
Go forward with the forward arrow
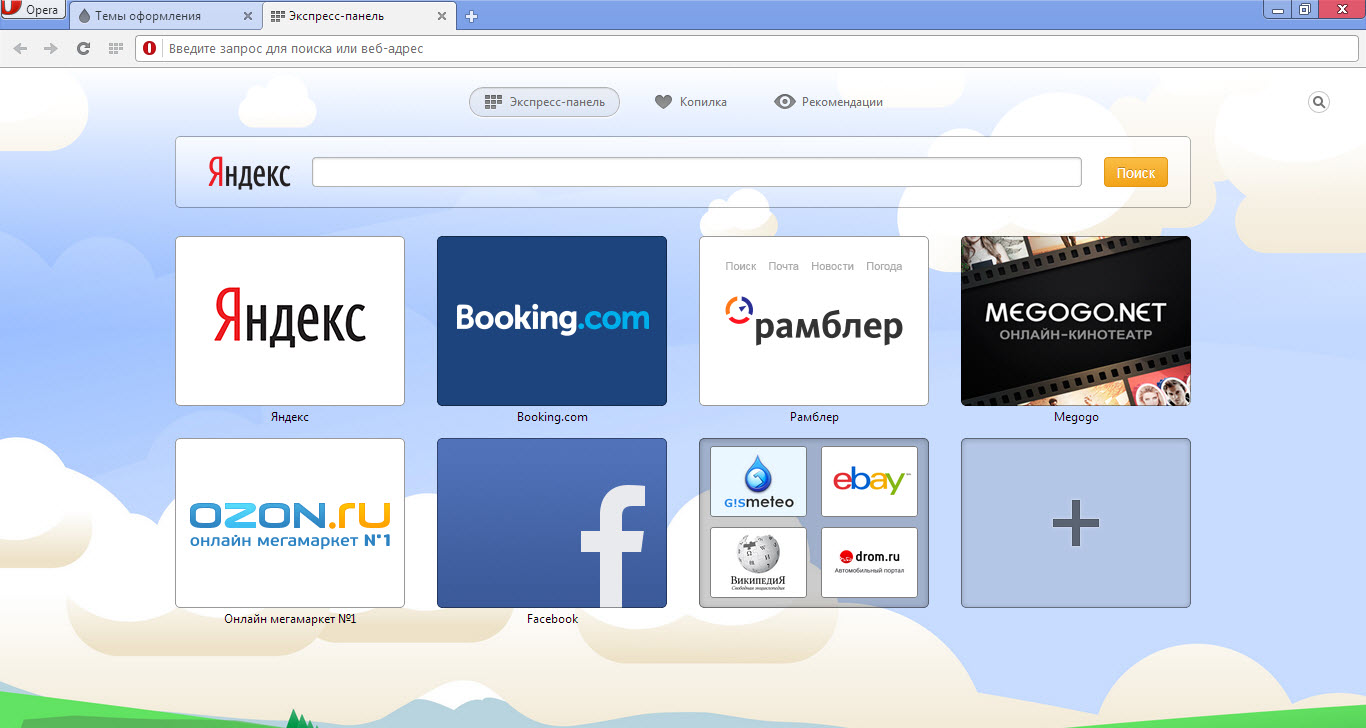51,48
